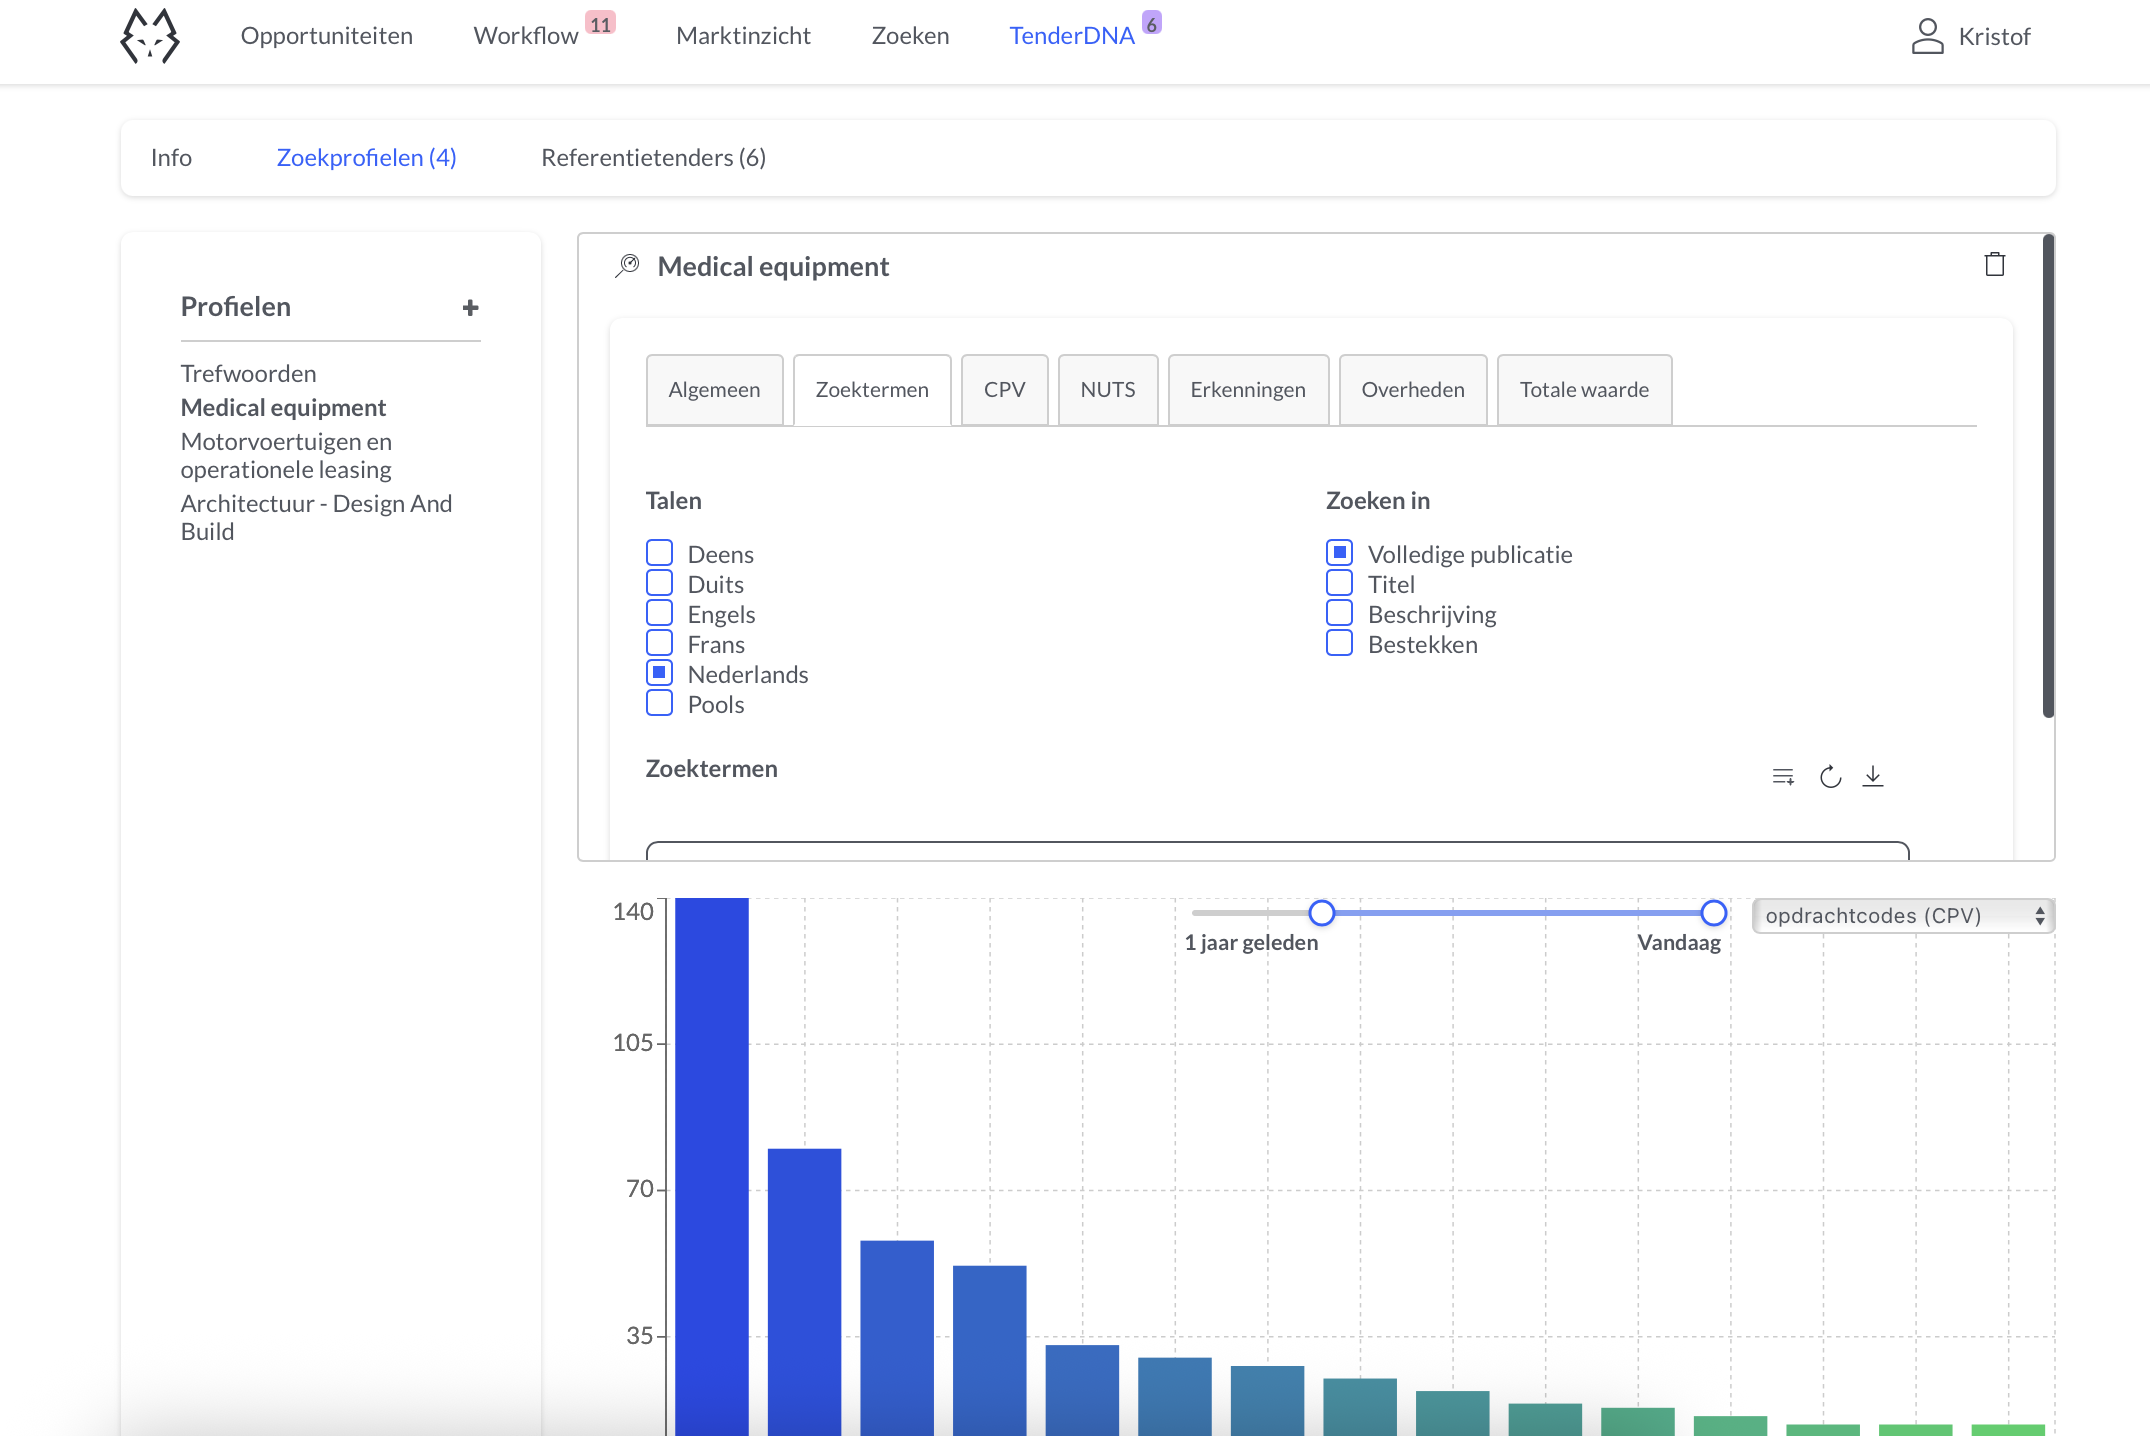
Task: Switch to the NUTS tab
Action: (1107, 389)
